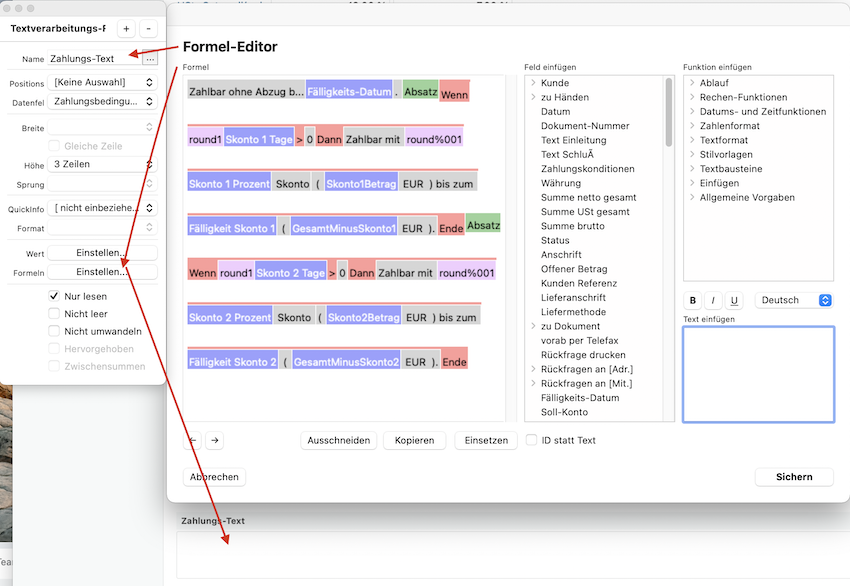
Task: Select Fälligkeits-Datum in the field list
Action: [x=580, y=398]
